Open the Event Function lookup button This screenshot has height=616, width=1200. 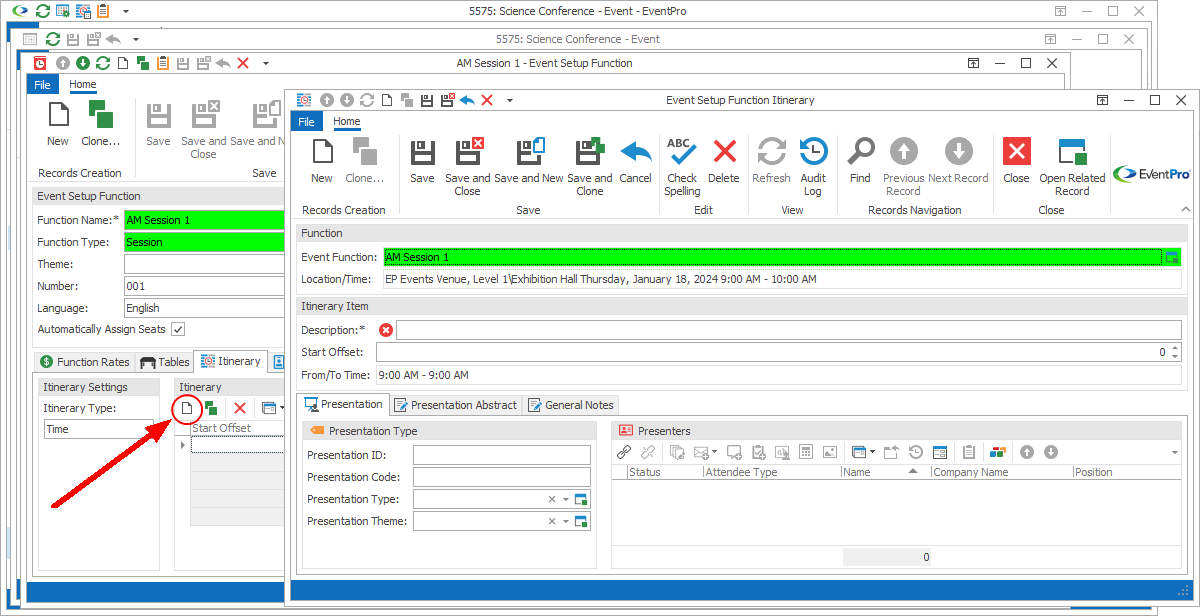pyautogui.click(x=1172, y=257)
